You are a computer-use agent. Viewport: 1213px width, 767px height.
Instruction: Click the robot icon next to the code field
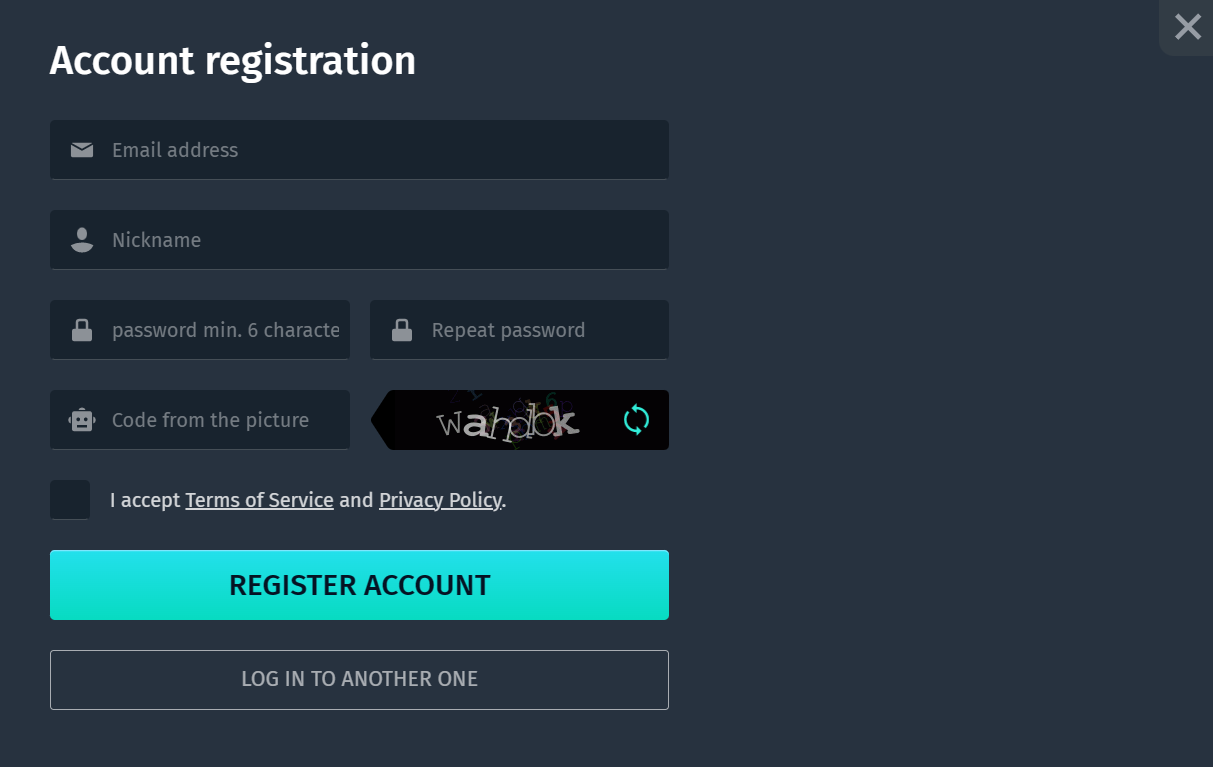[82, 420]
